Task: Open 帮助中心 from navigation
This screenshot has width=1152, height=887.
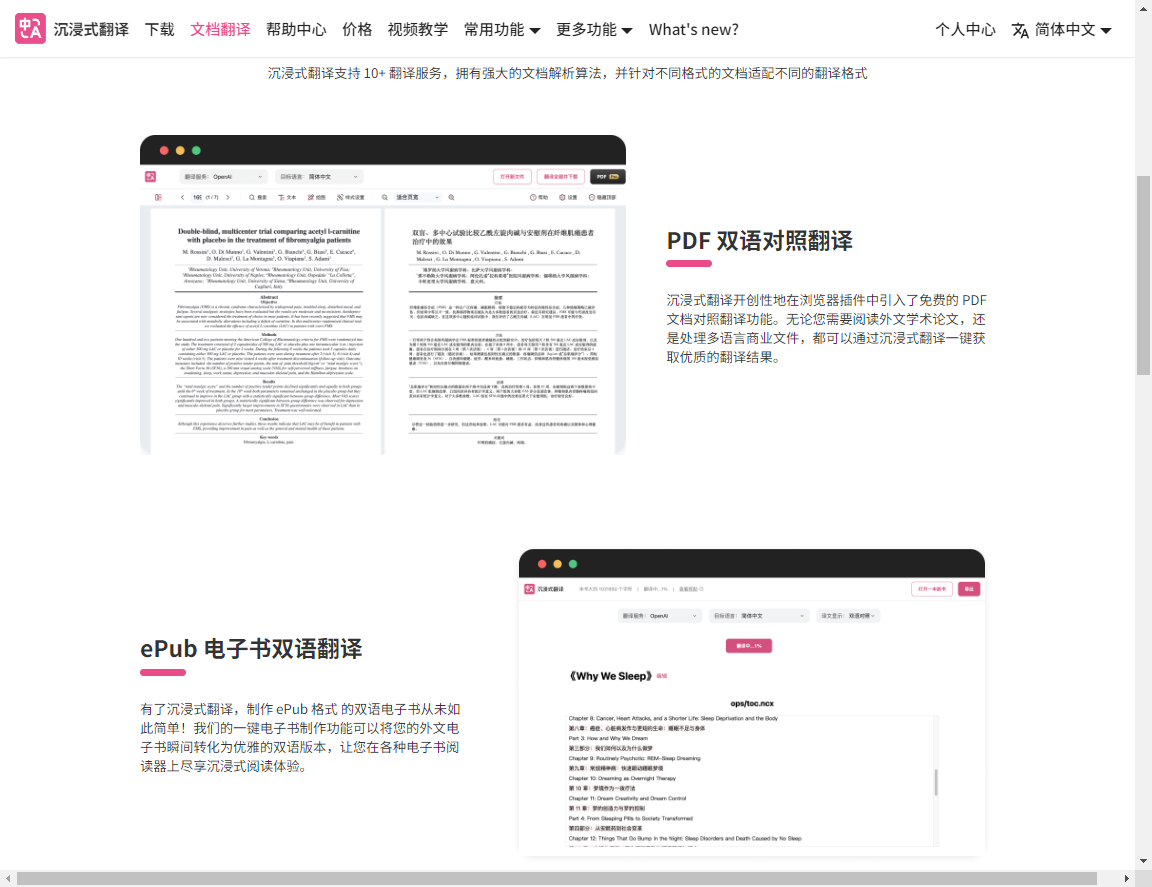Action: tap(296, 29)
